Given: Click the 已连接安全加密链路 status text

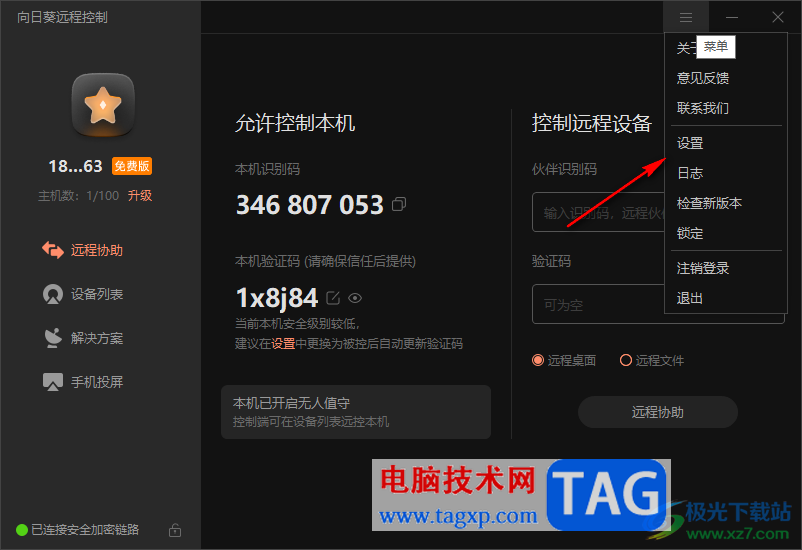Looking at the screenshot, I should coord(85,530).
